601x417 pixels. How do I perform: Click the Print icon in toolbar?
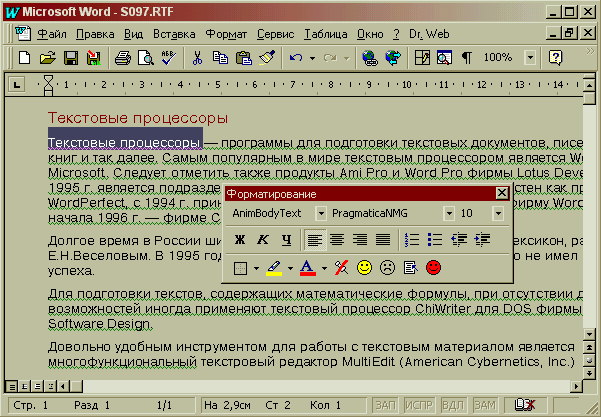(x=122, y=58)
